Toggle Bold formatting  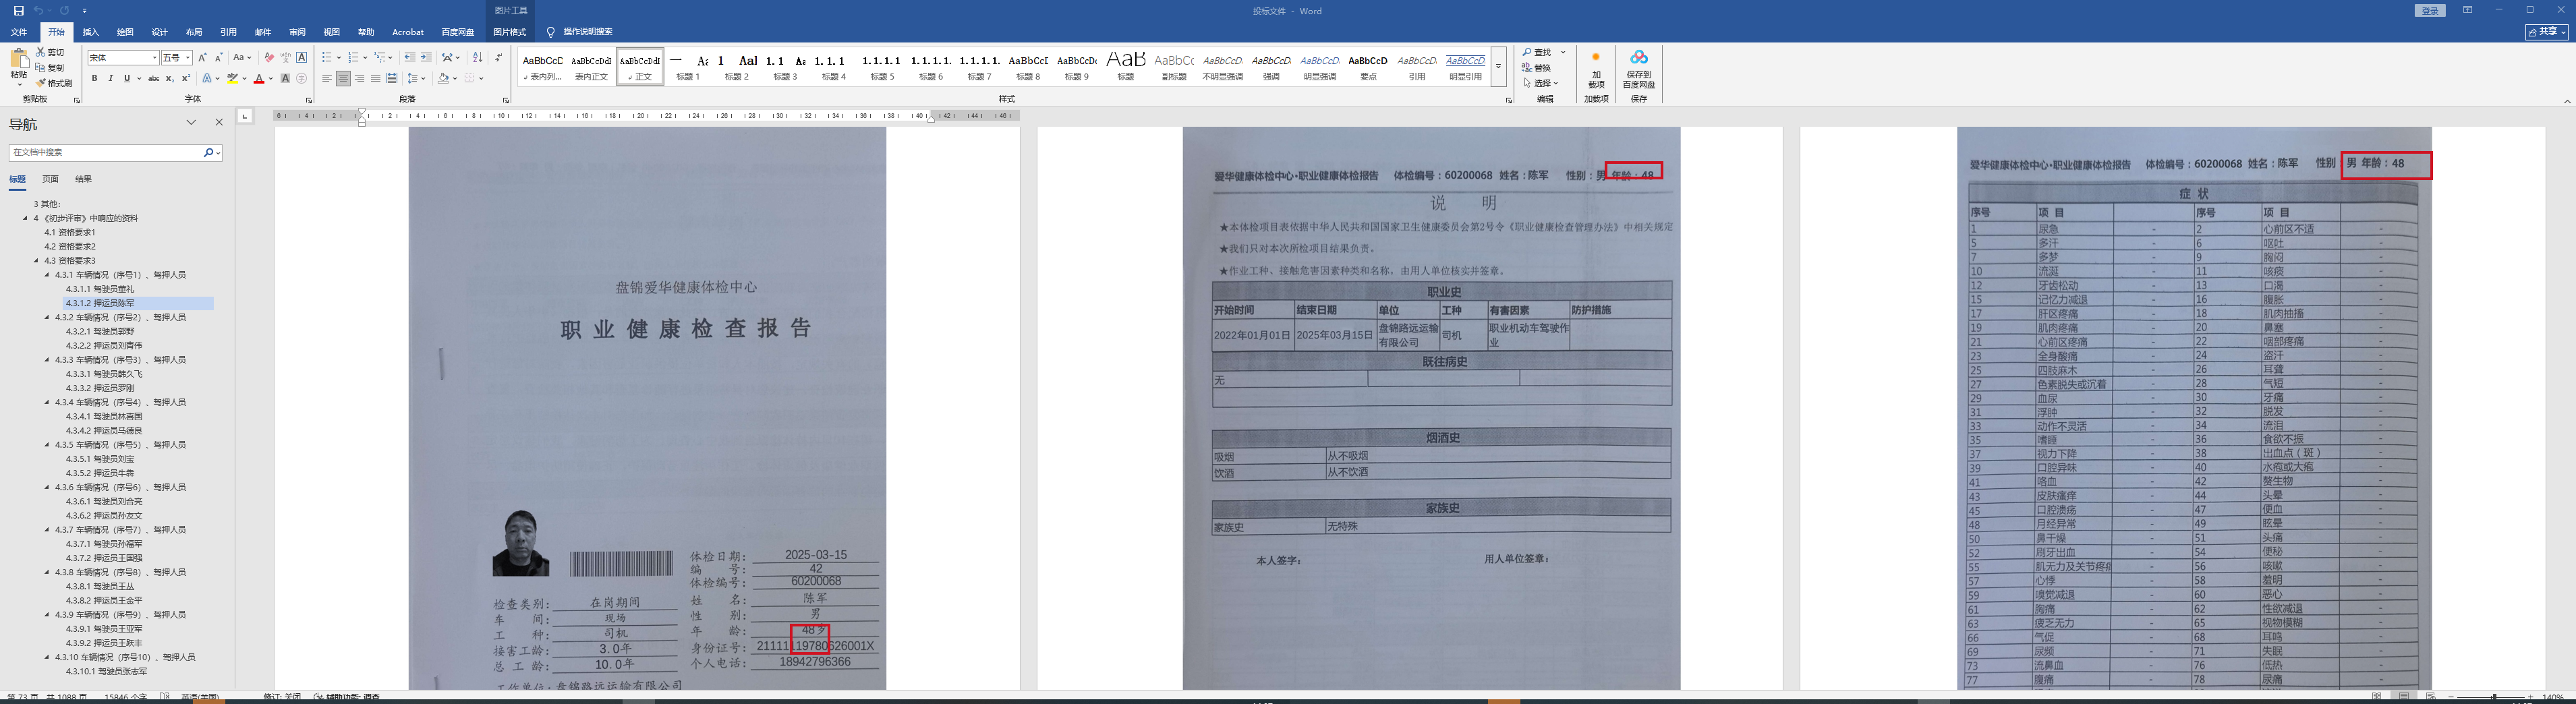(95, 79)
